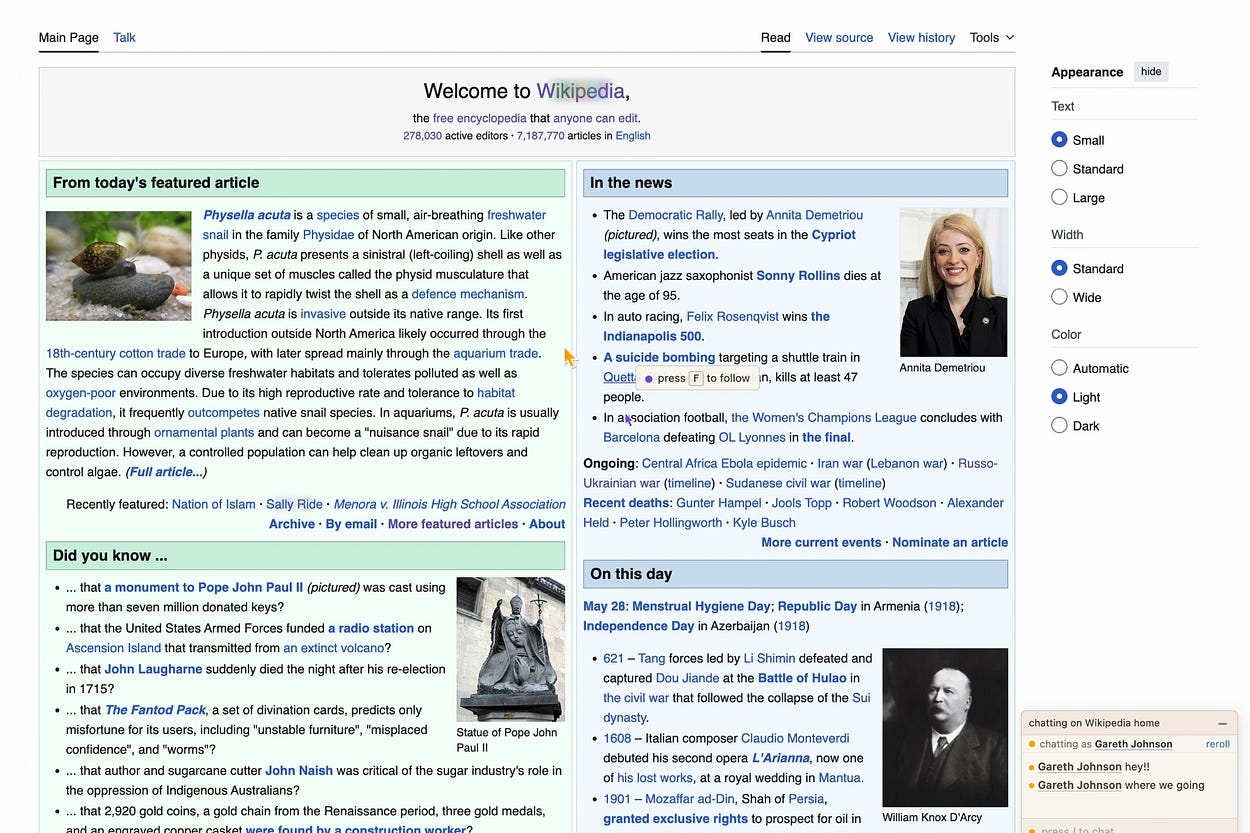Open 'an extinct volcano' link
Image resolution: width=1250 pixels, height=833 pixels.
point(333,648)
